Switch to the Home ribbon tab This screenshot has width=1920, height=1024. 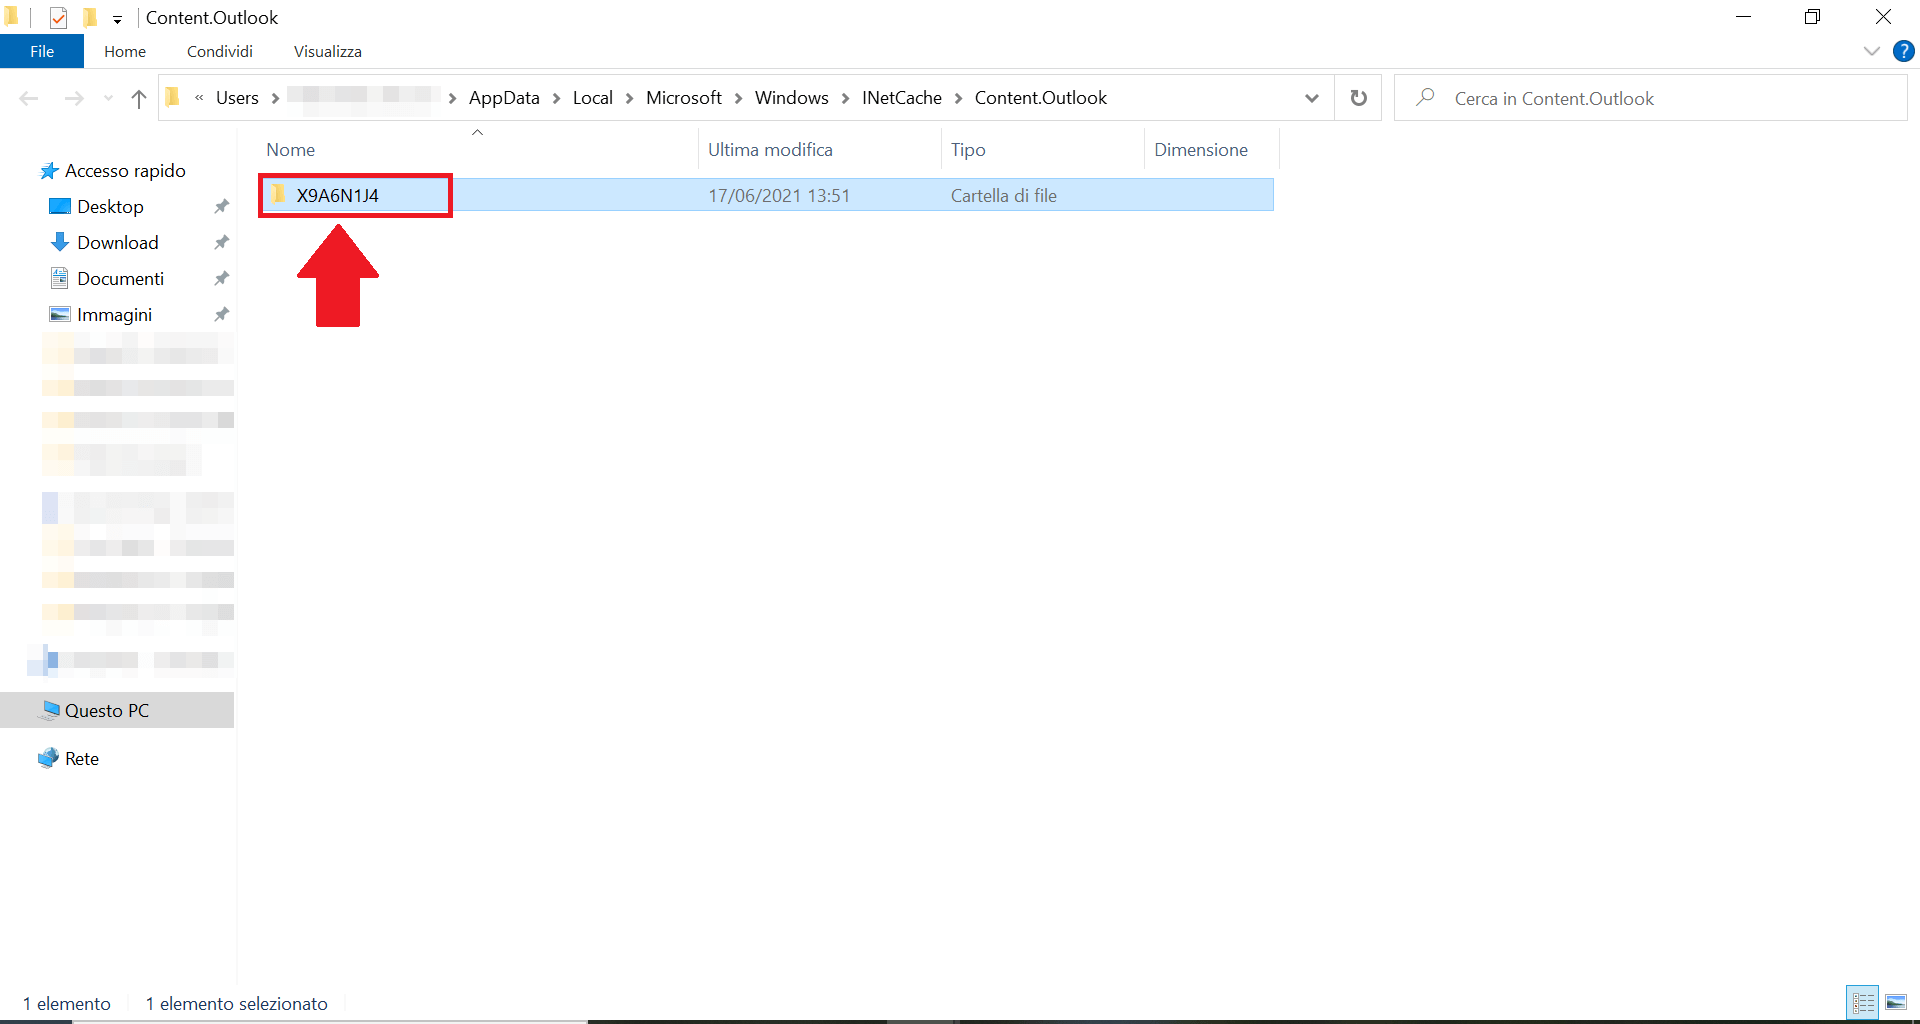click(x=125, y=51)
